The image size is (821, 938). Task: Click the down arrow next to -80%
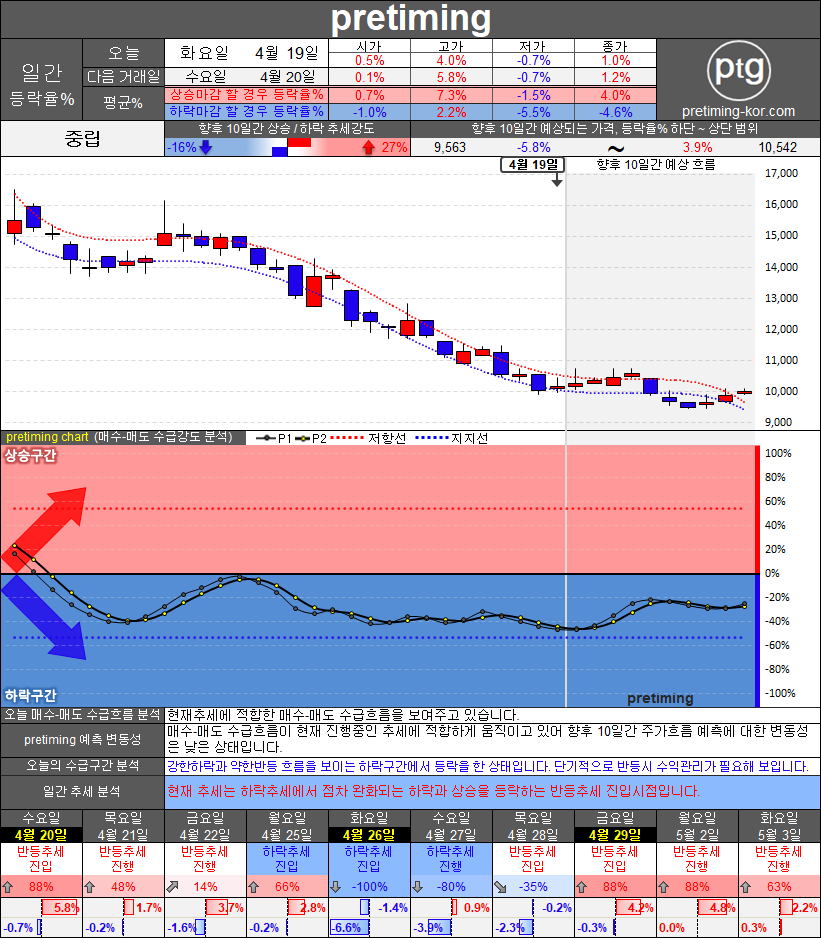tap(418, 887)
